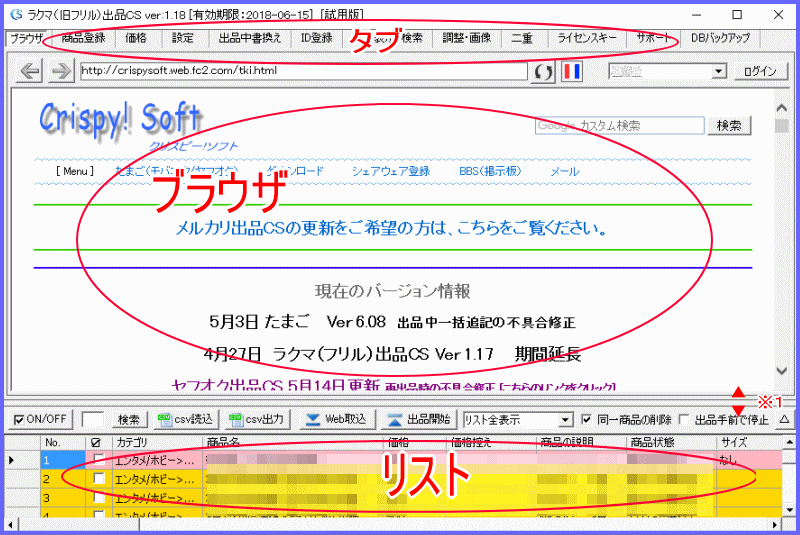Go back in the embedded browser
The height and width of the screenshot is (535, 800).
pos(30,71)
